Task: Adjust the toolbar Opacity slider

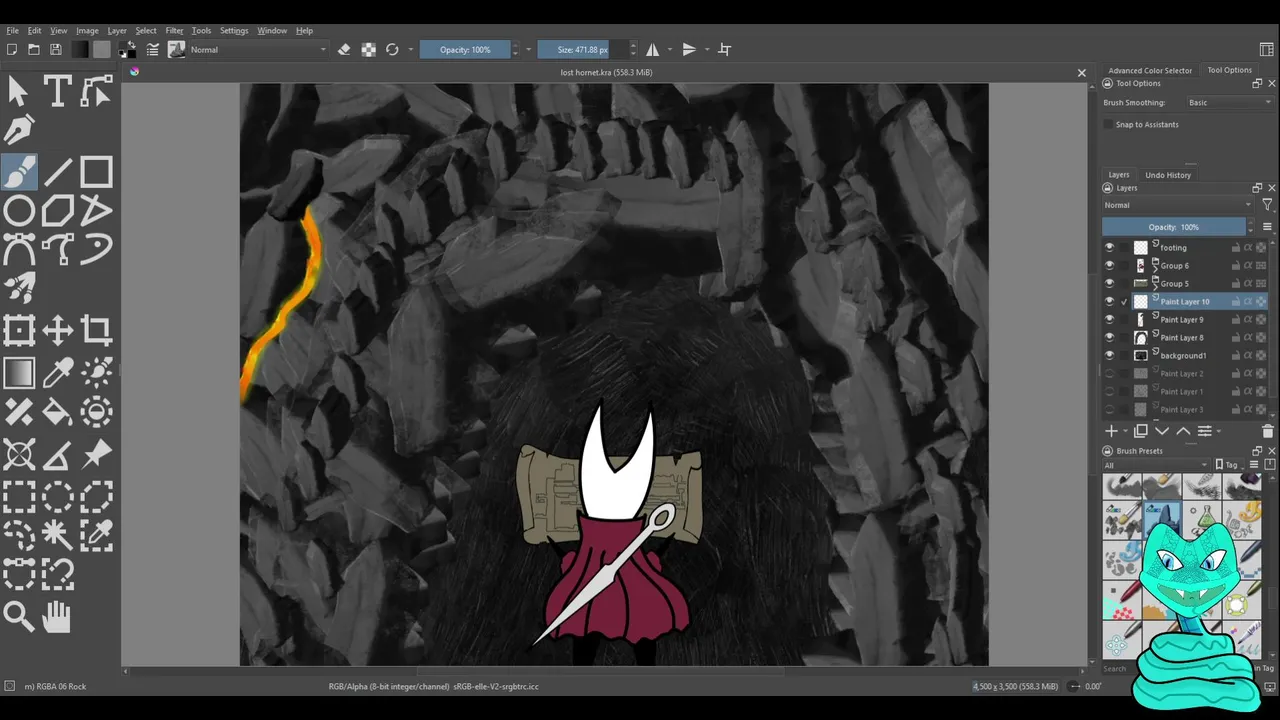Action: tap(465, 49)
